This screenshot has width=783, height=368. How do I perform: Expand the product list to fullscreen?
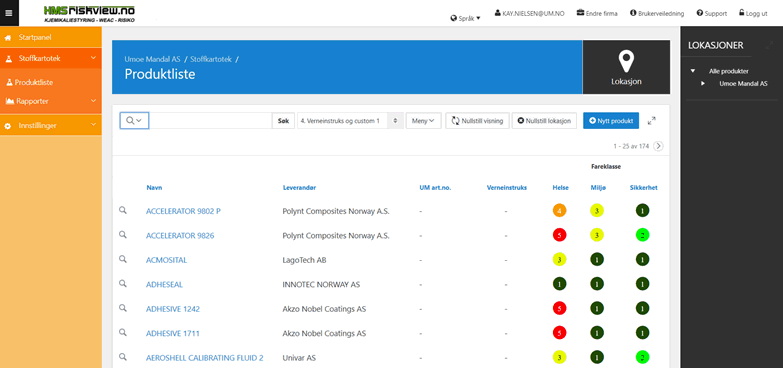tap(652, 121)
